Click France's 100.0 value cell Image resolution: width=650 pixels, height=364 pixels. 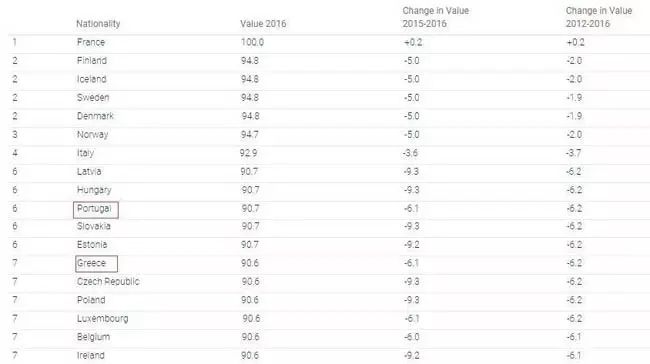point(252,42)
